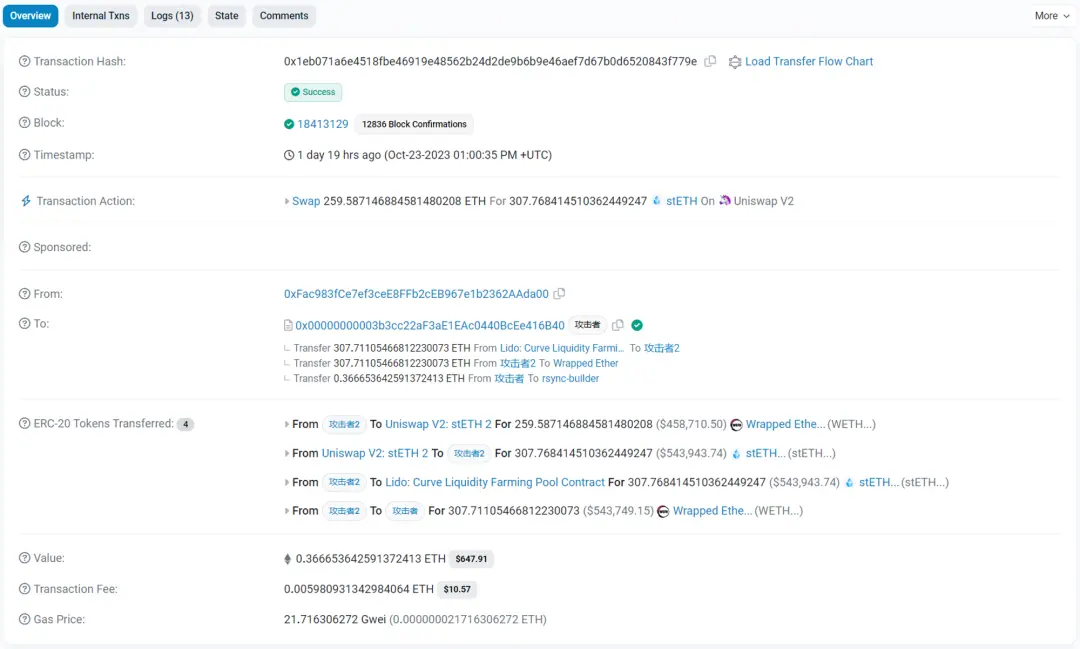Expand the Swap transaction action arrow
This screenshot has width=1080, height=649.
click(x=287, y=201)
